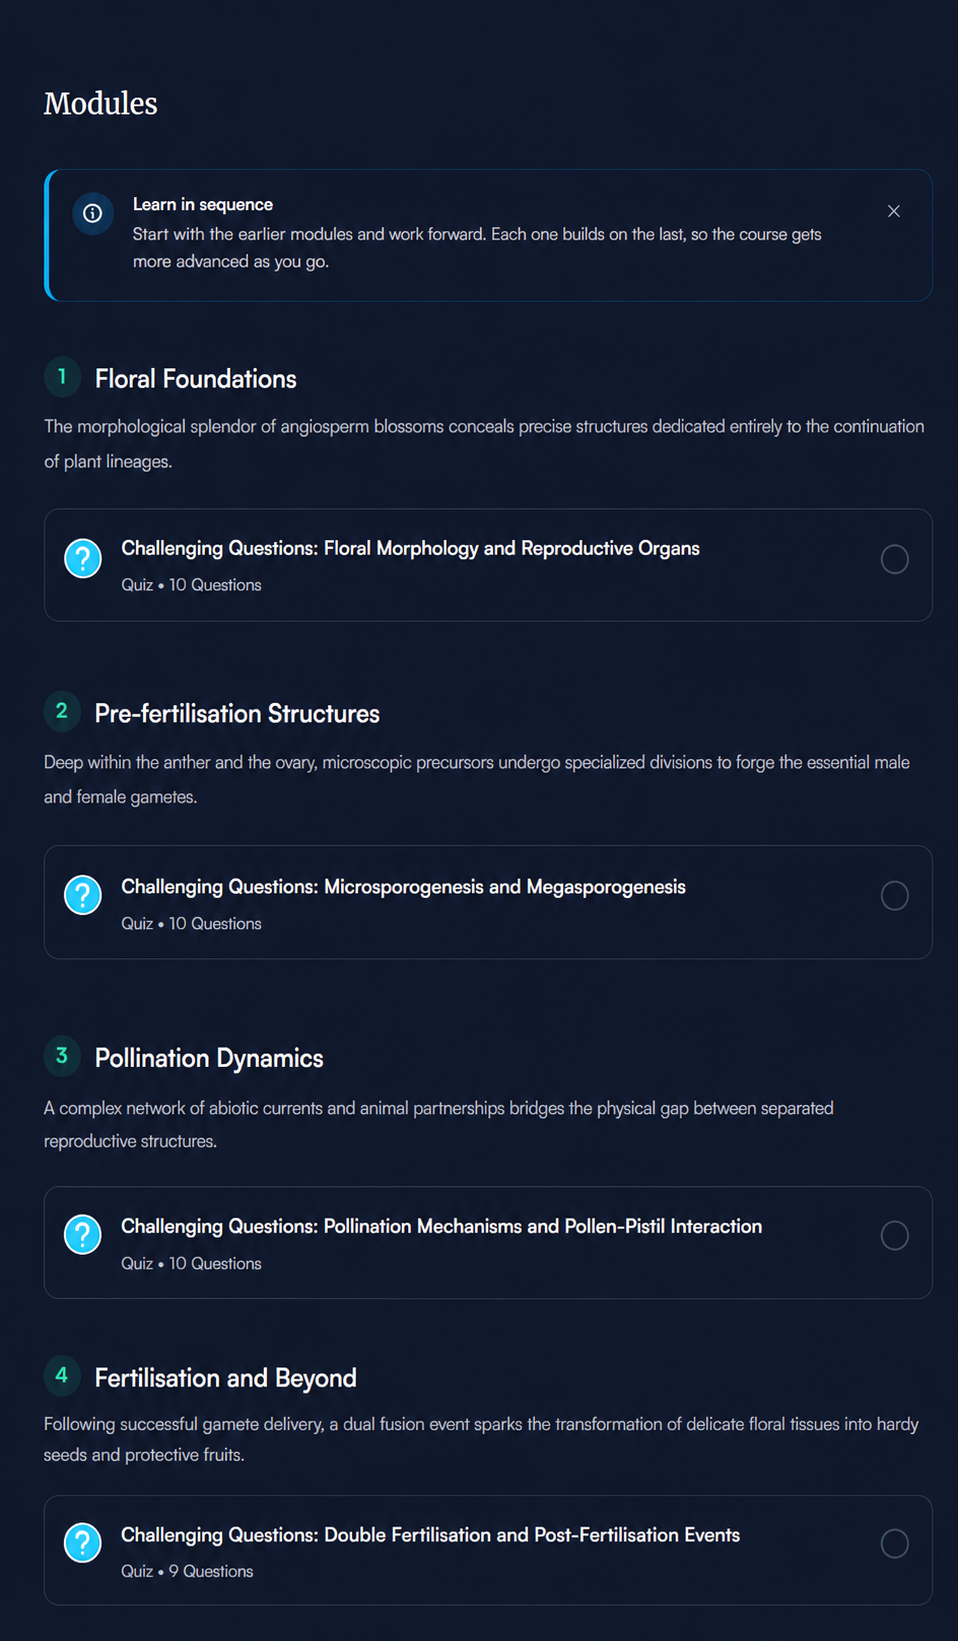Click module number 3 badge
Screen dimensions: 958x1641
(62, 1056)
